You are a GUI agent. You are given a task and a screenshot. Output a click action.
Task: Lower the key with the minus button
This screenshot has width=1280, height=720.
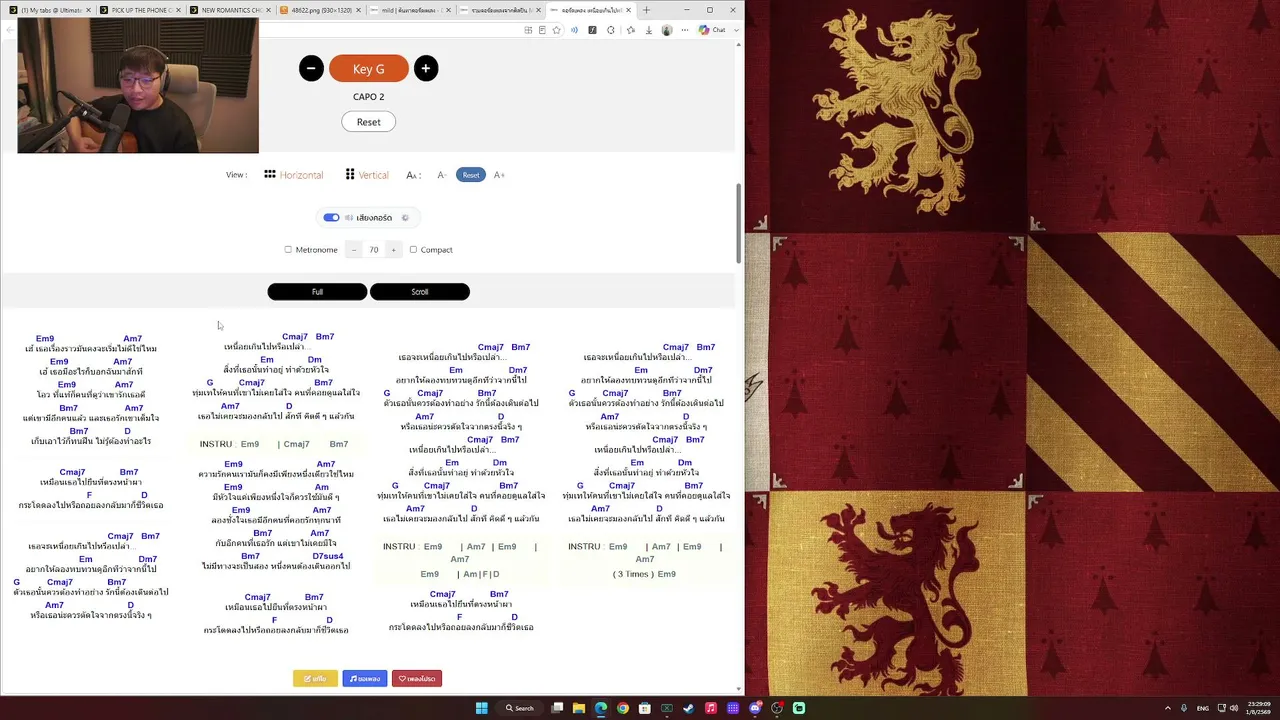[311, 68]
